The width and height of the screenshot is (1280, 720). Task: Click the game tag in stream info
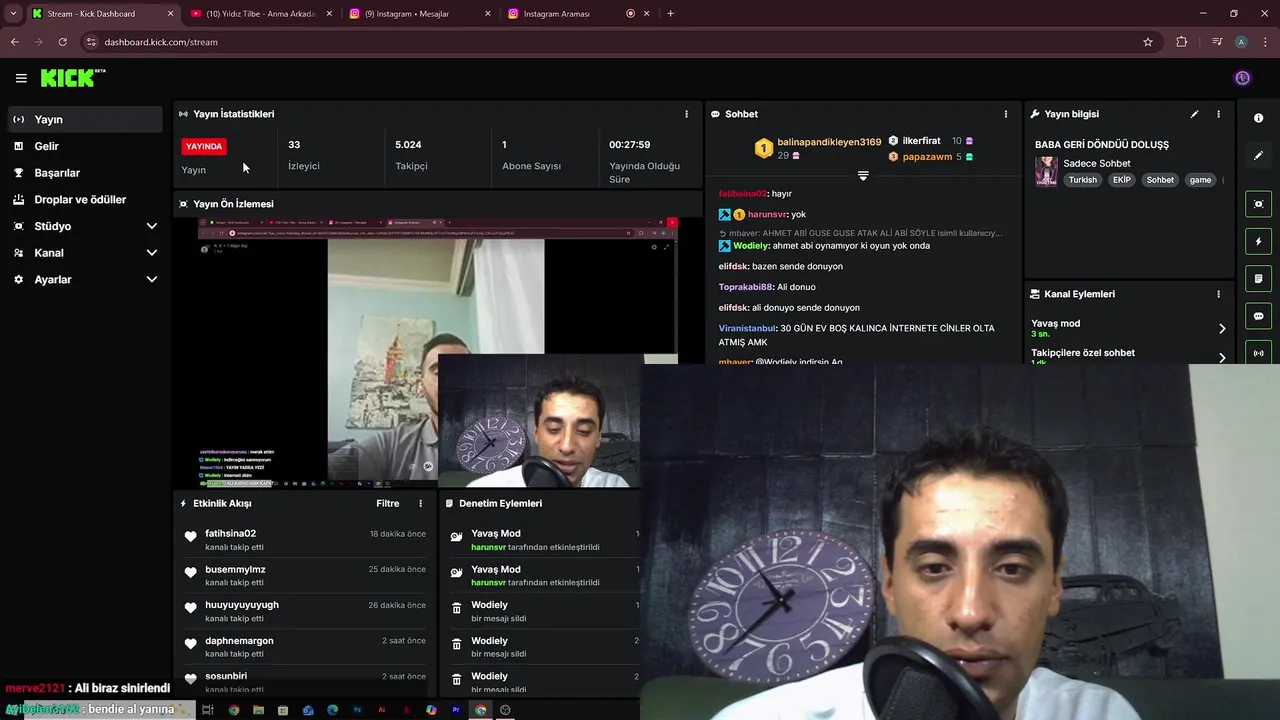[1200, 180]
